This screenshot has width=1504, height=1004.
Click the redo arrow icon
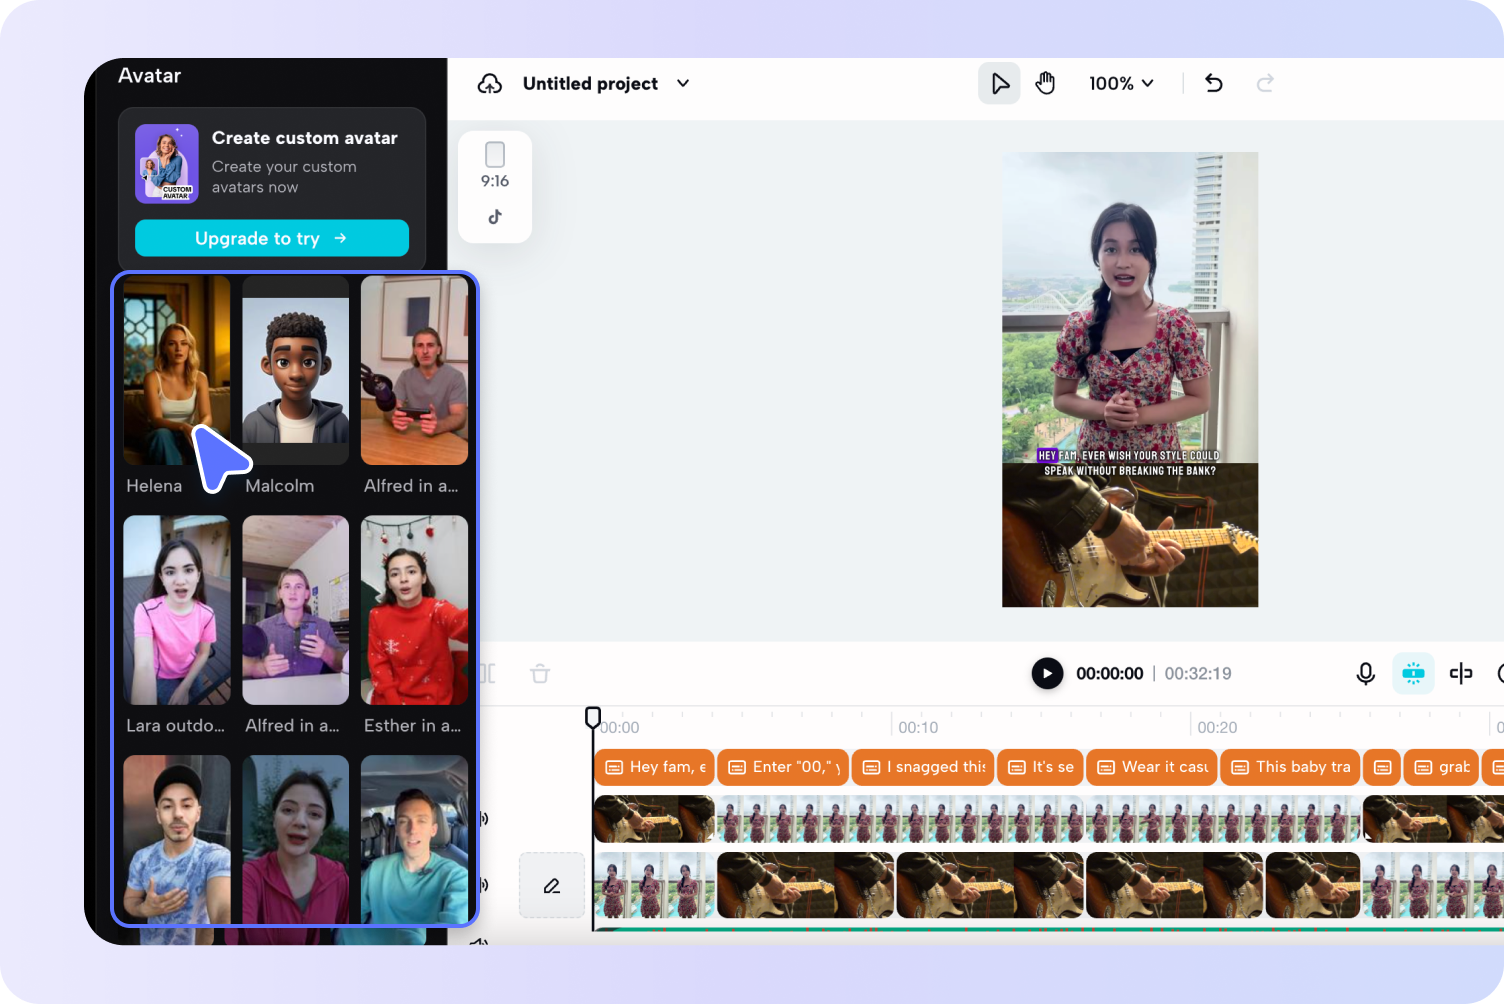(x=1265, y=83)
